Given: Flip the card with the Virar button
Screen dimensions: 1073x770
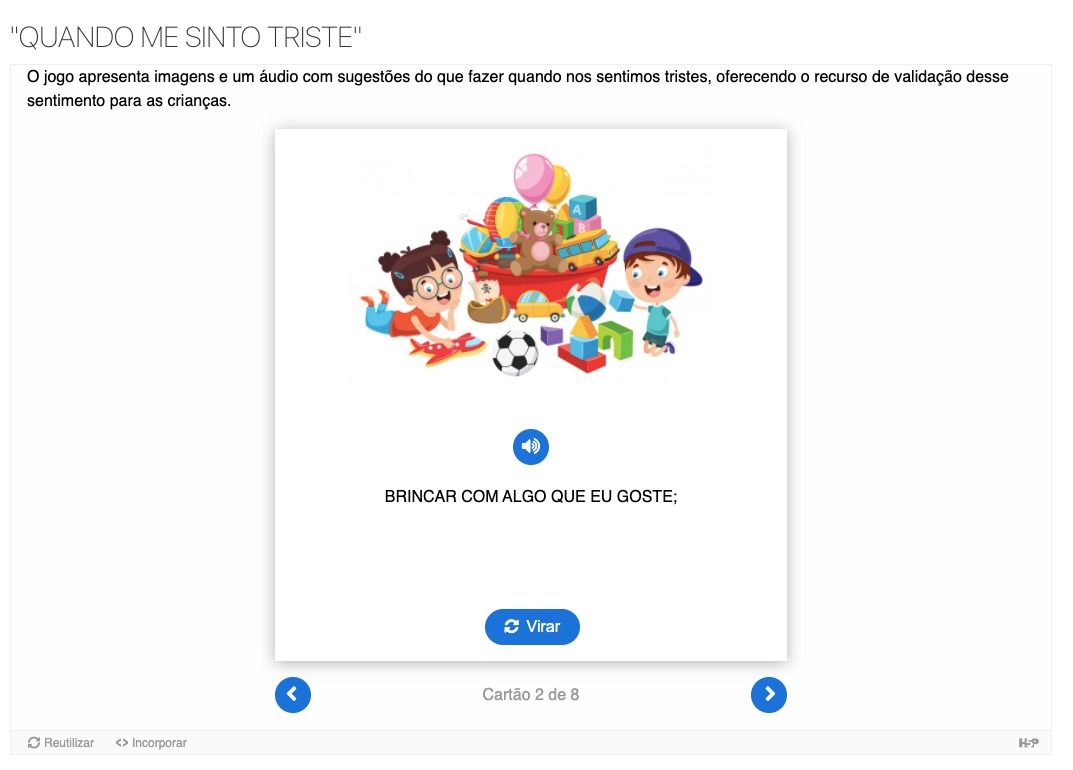Looking at the screenshot, I should (532, 627).
